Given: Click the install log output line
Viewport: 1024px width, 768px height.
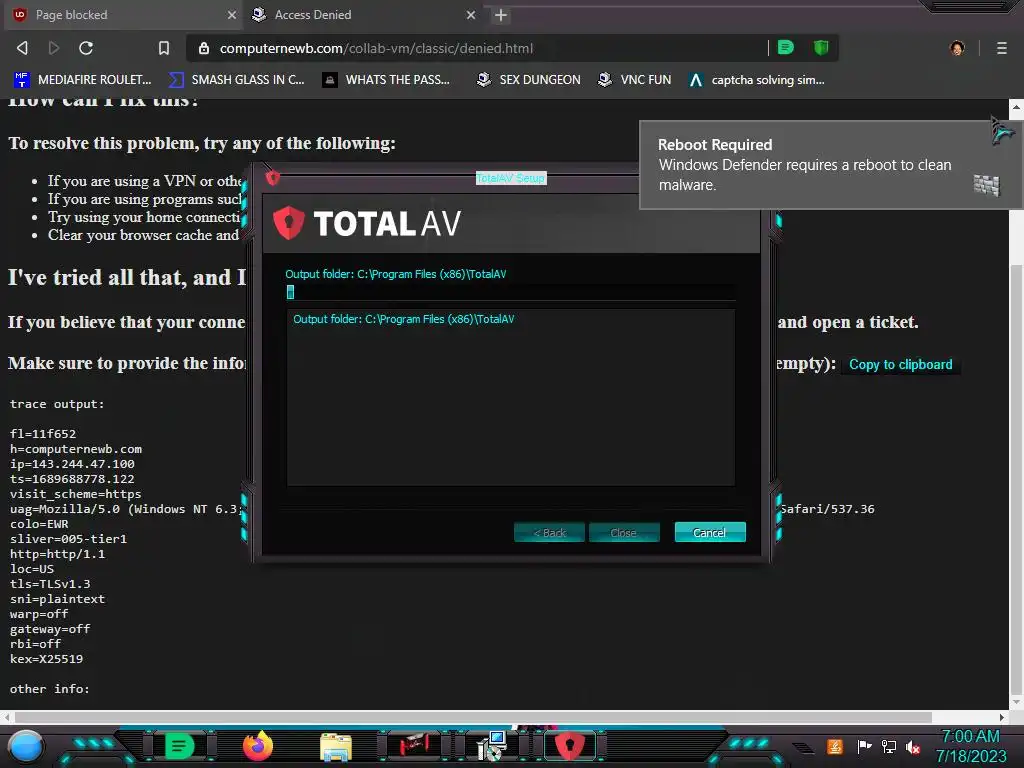Looking at the screenshot, I should (x=404, y=319).
